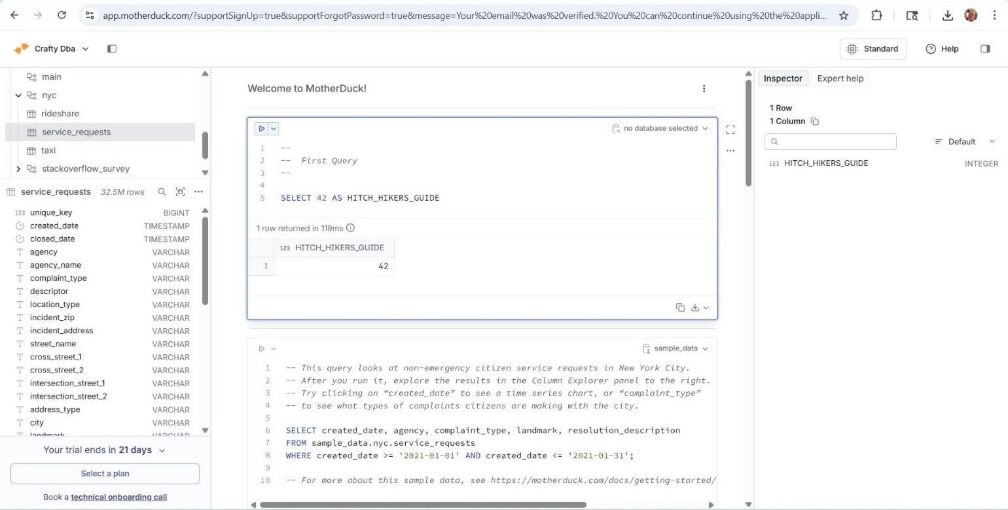Open the Chrome profile avatar
Image resolution: width=1008 pixels, height=510 pixels.
pyautogui.click(x=971, y=15)
